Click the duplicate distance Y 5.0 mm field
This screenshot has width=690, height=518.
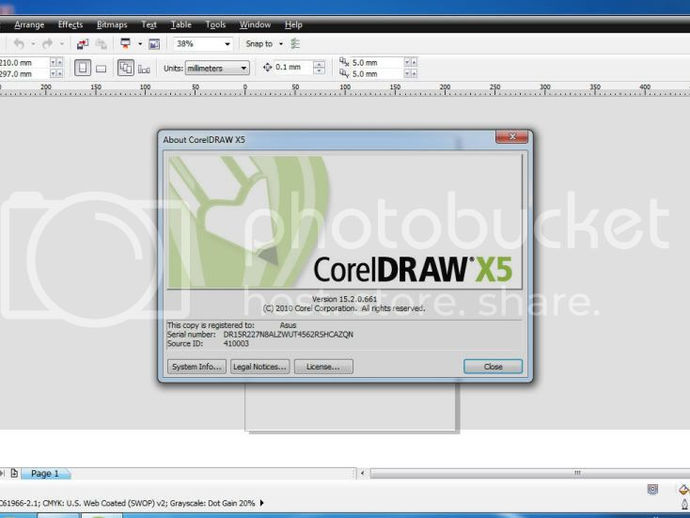377,74
